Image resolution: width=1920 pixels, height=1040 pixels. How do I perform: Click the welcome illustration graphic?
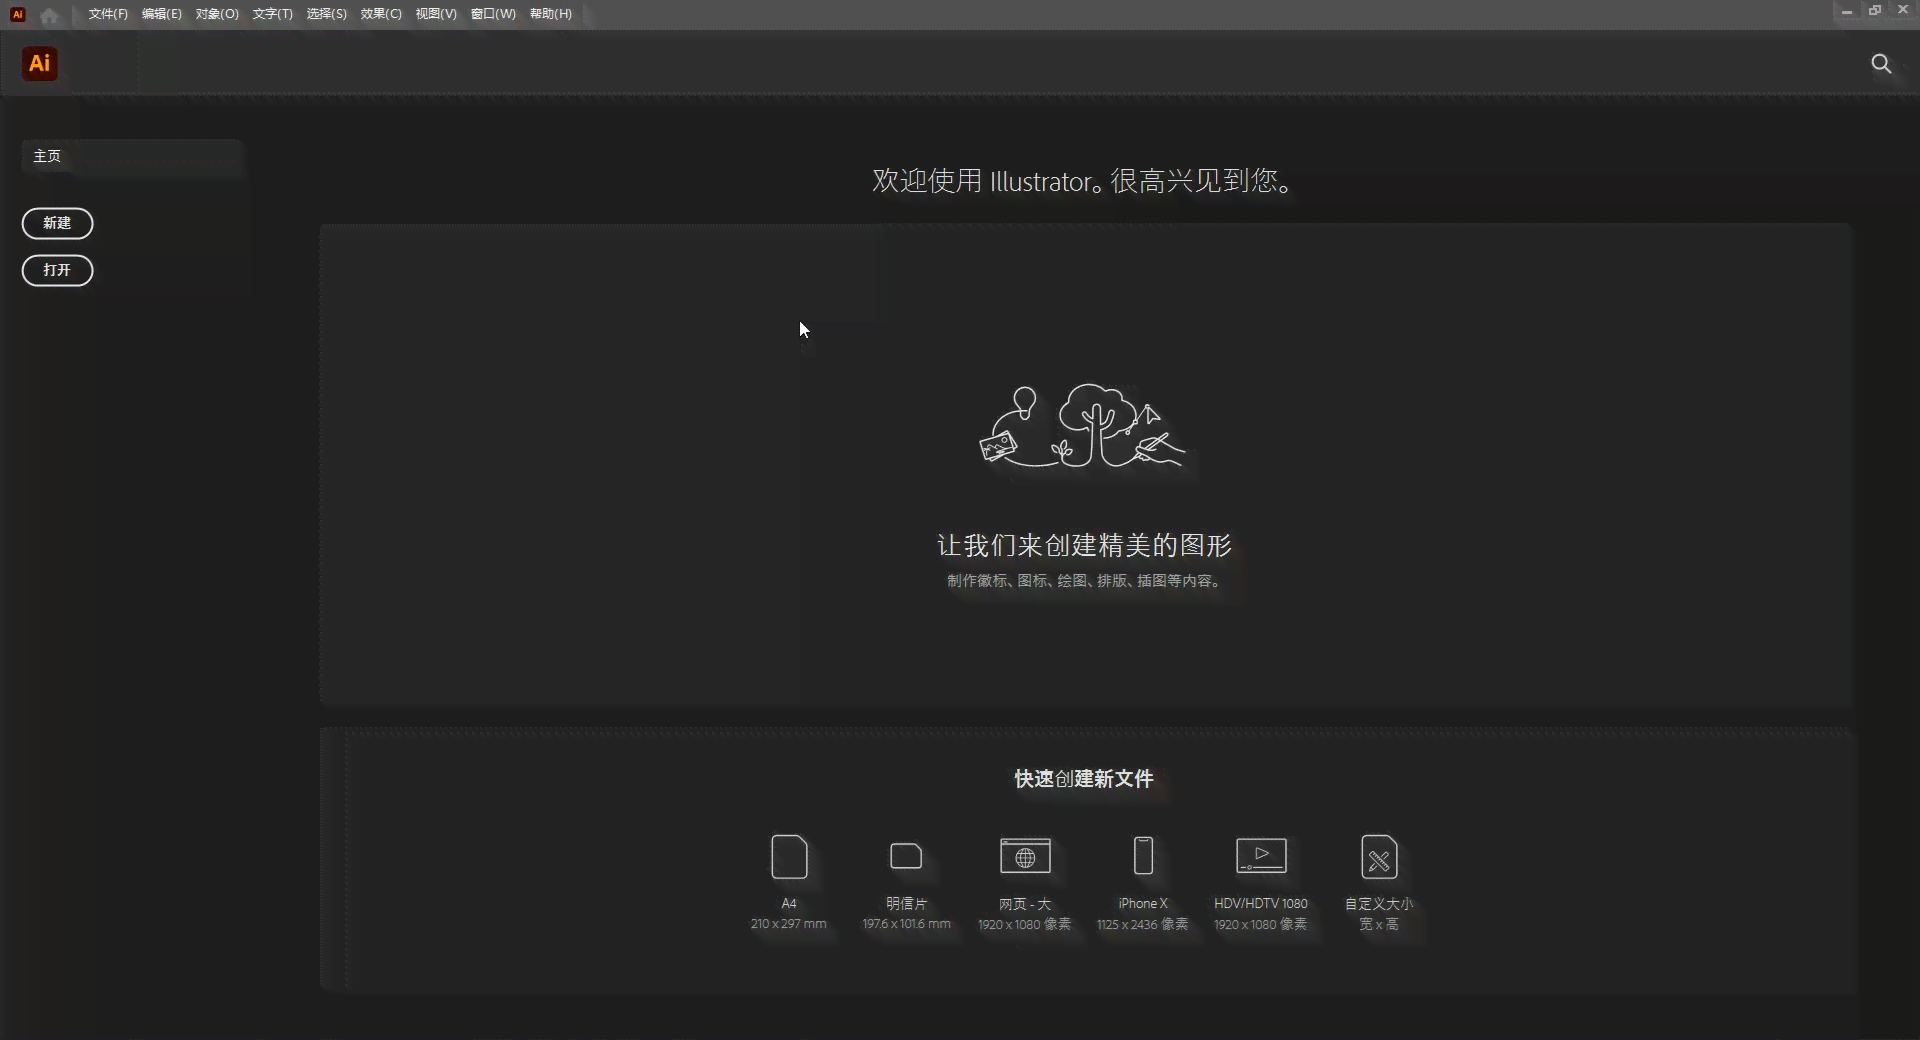tap(1083, 426)
